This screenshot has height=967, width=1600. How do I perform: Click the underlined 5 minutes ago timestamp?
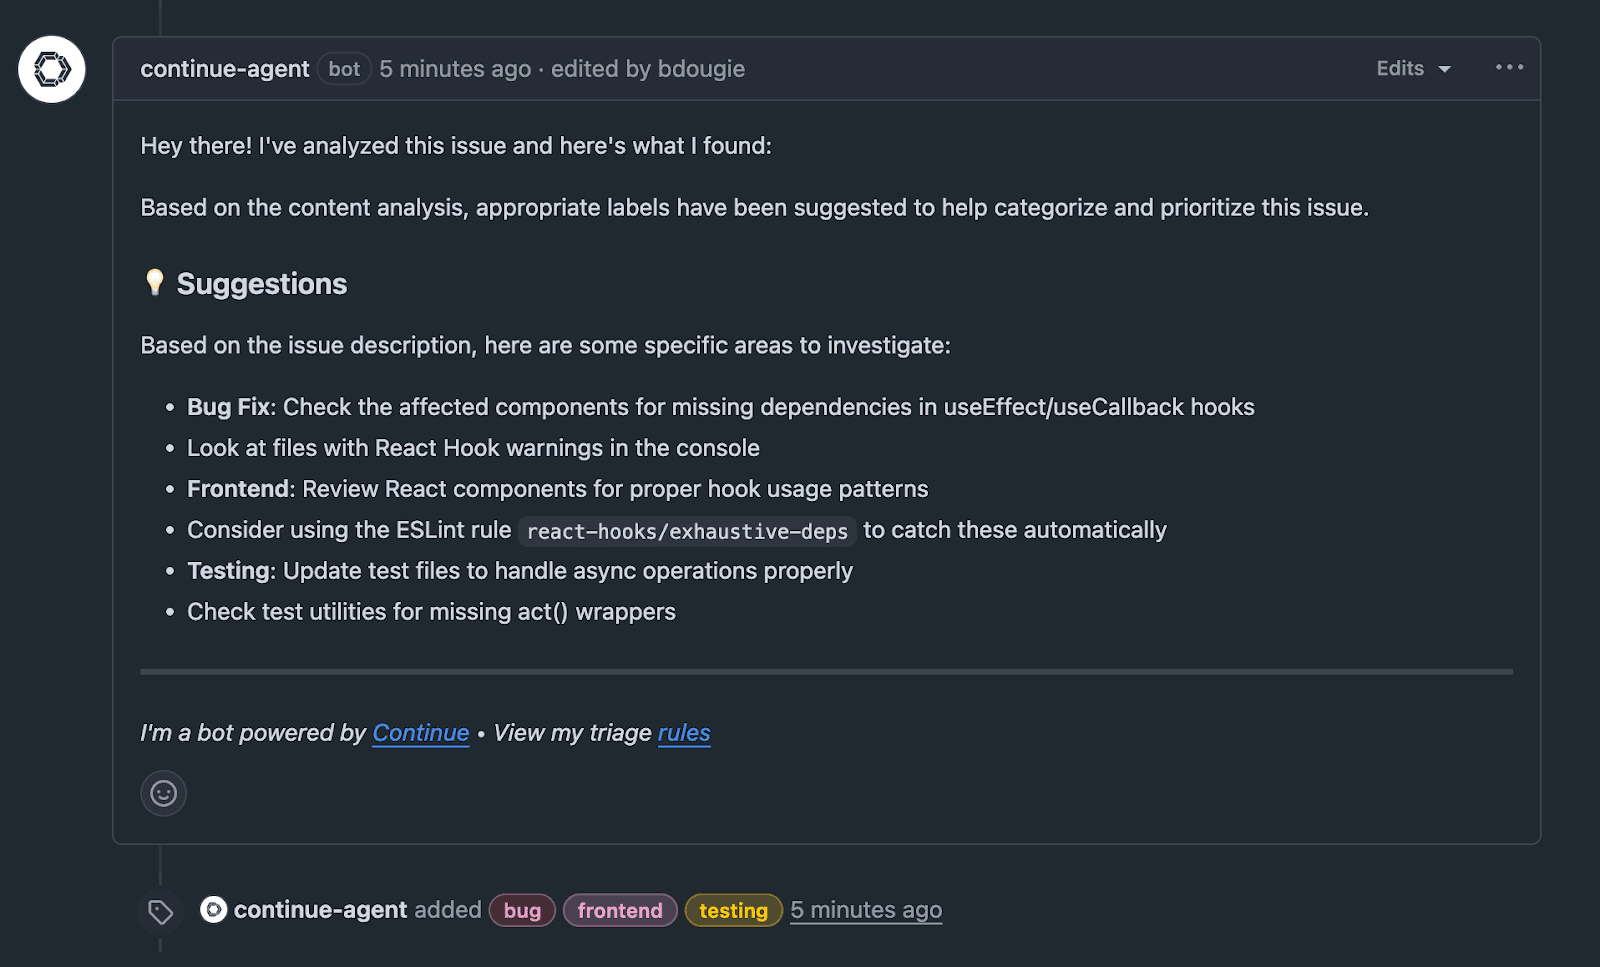pyautogui.click(x=866, y=910)
